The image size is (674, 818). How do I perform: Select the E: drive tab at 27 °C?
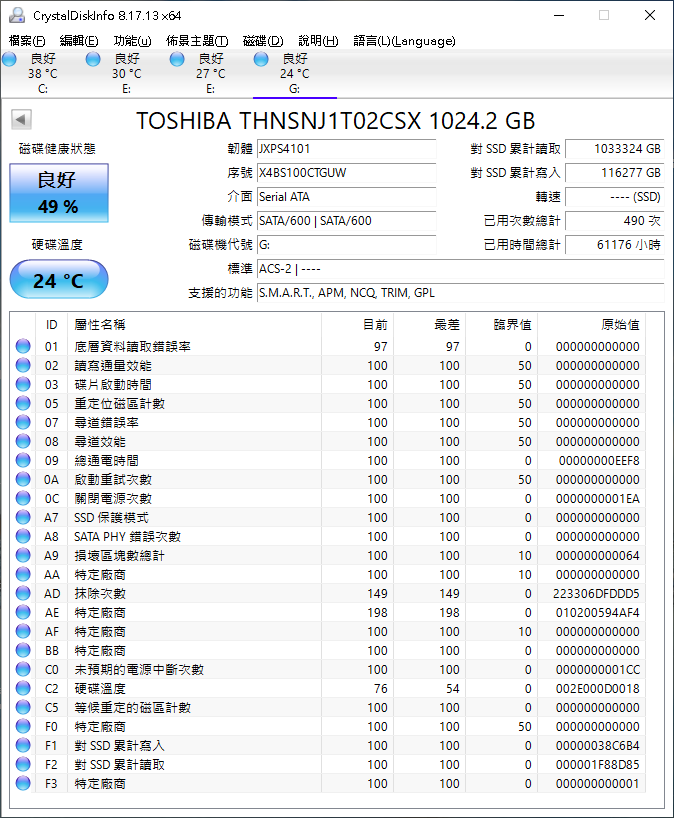tap(211, 74)
